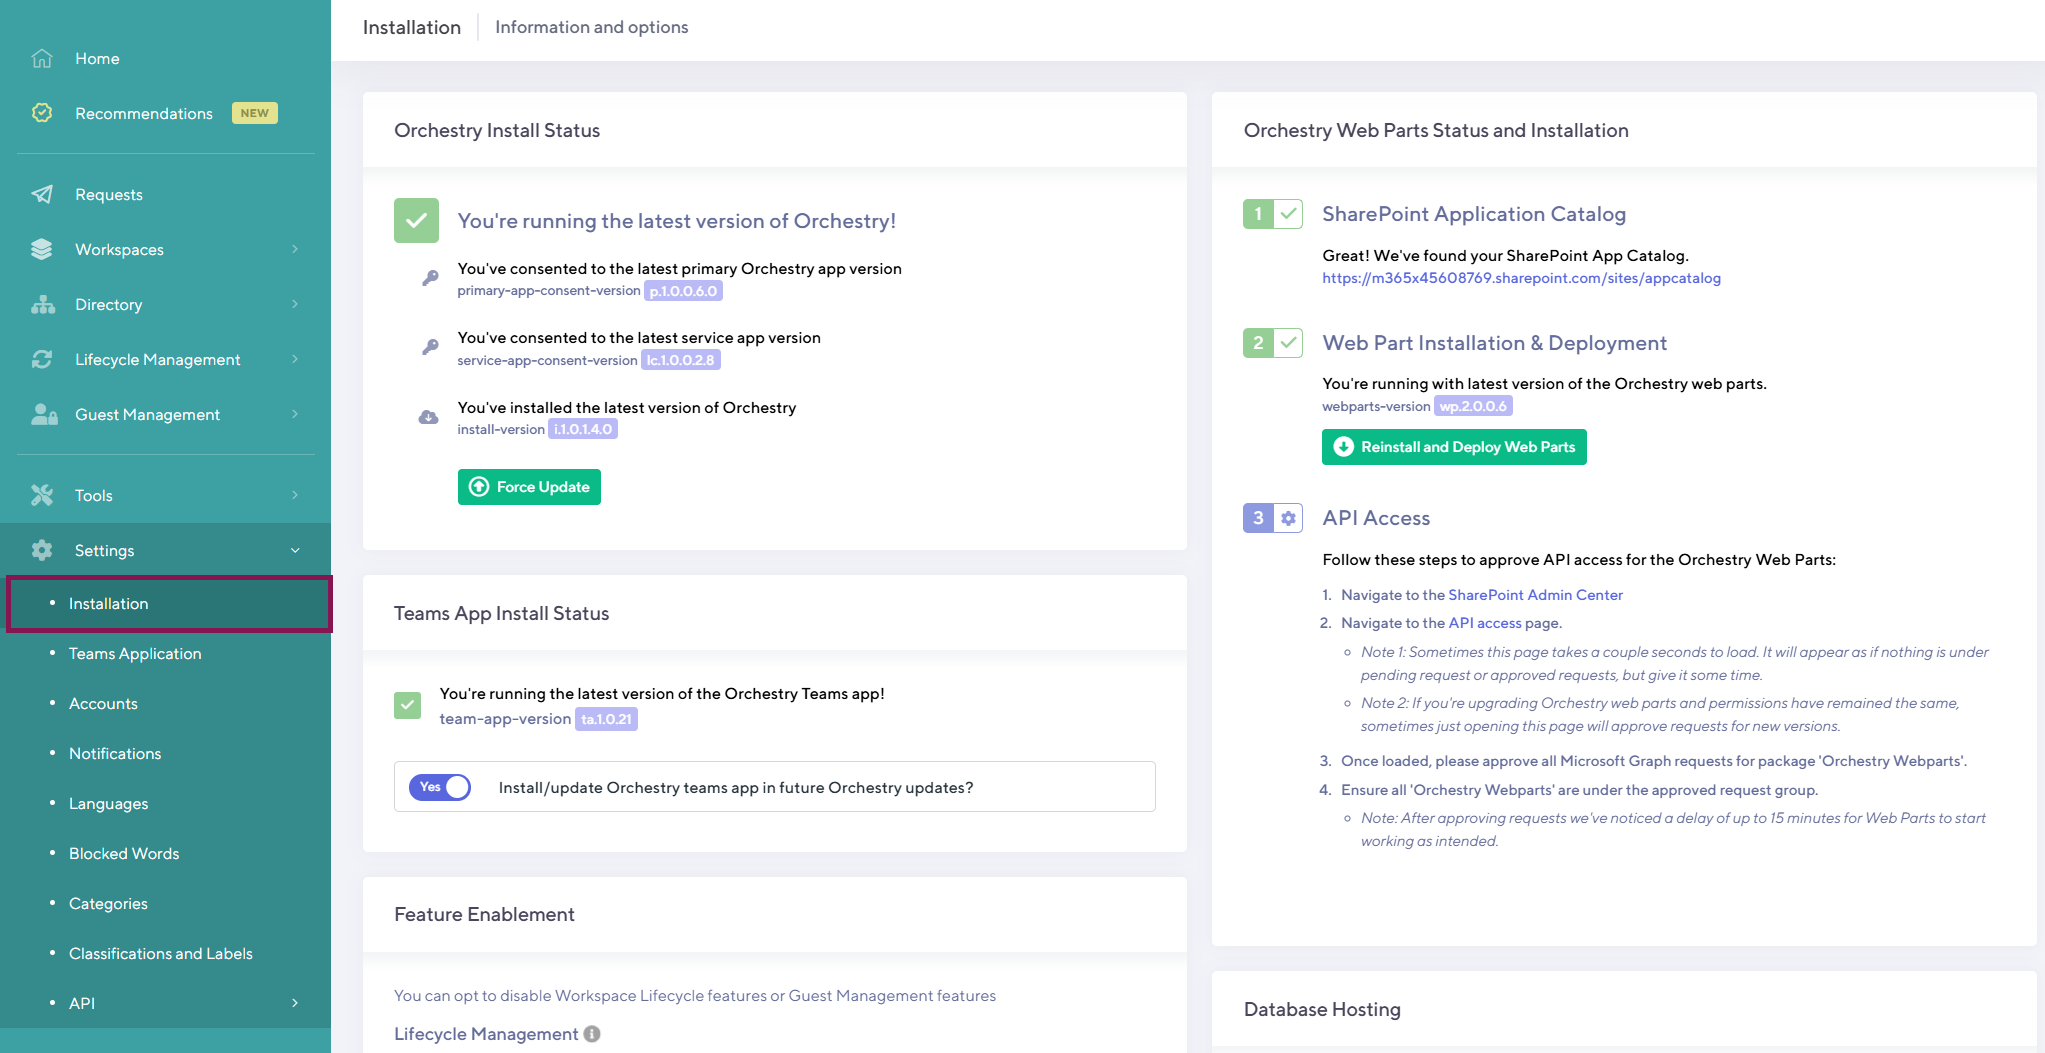
Task: Expand the Guest Management chevron
Action: point(295,414)
